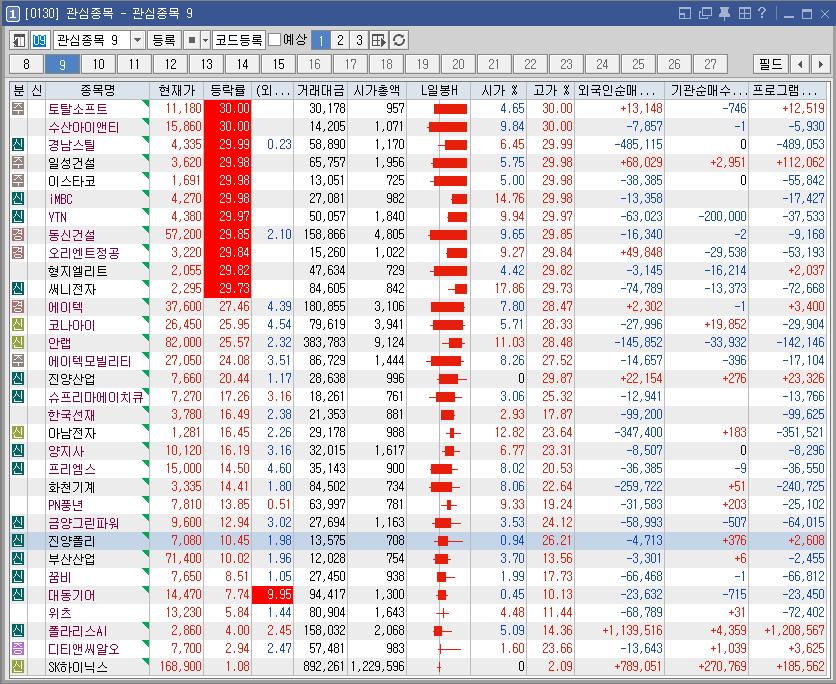836x684 pixels.
Task: Switch to group tab 8
Action: tap(26, 65)
